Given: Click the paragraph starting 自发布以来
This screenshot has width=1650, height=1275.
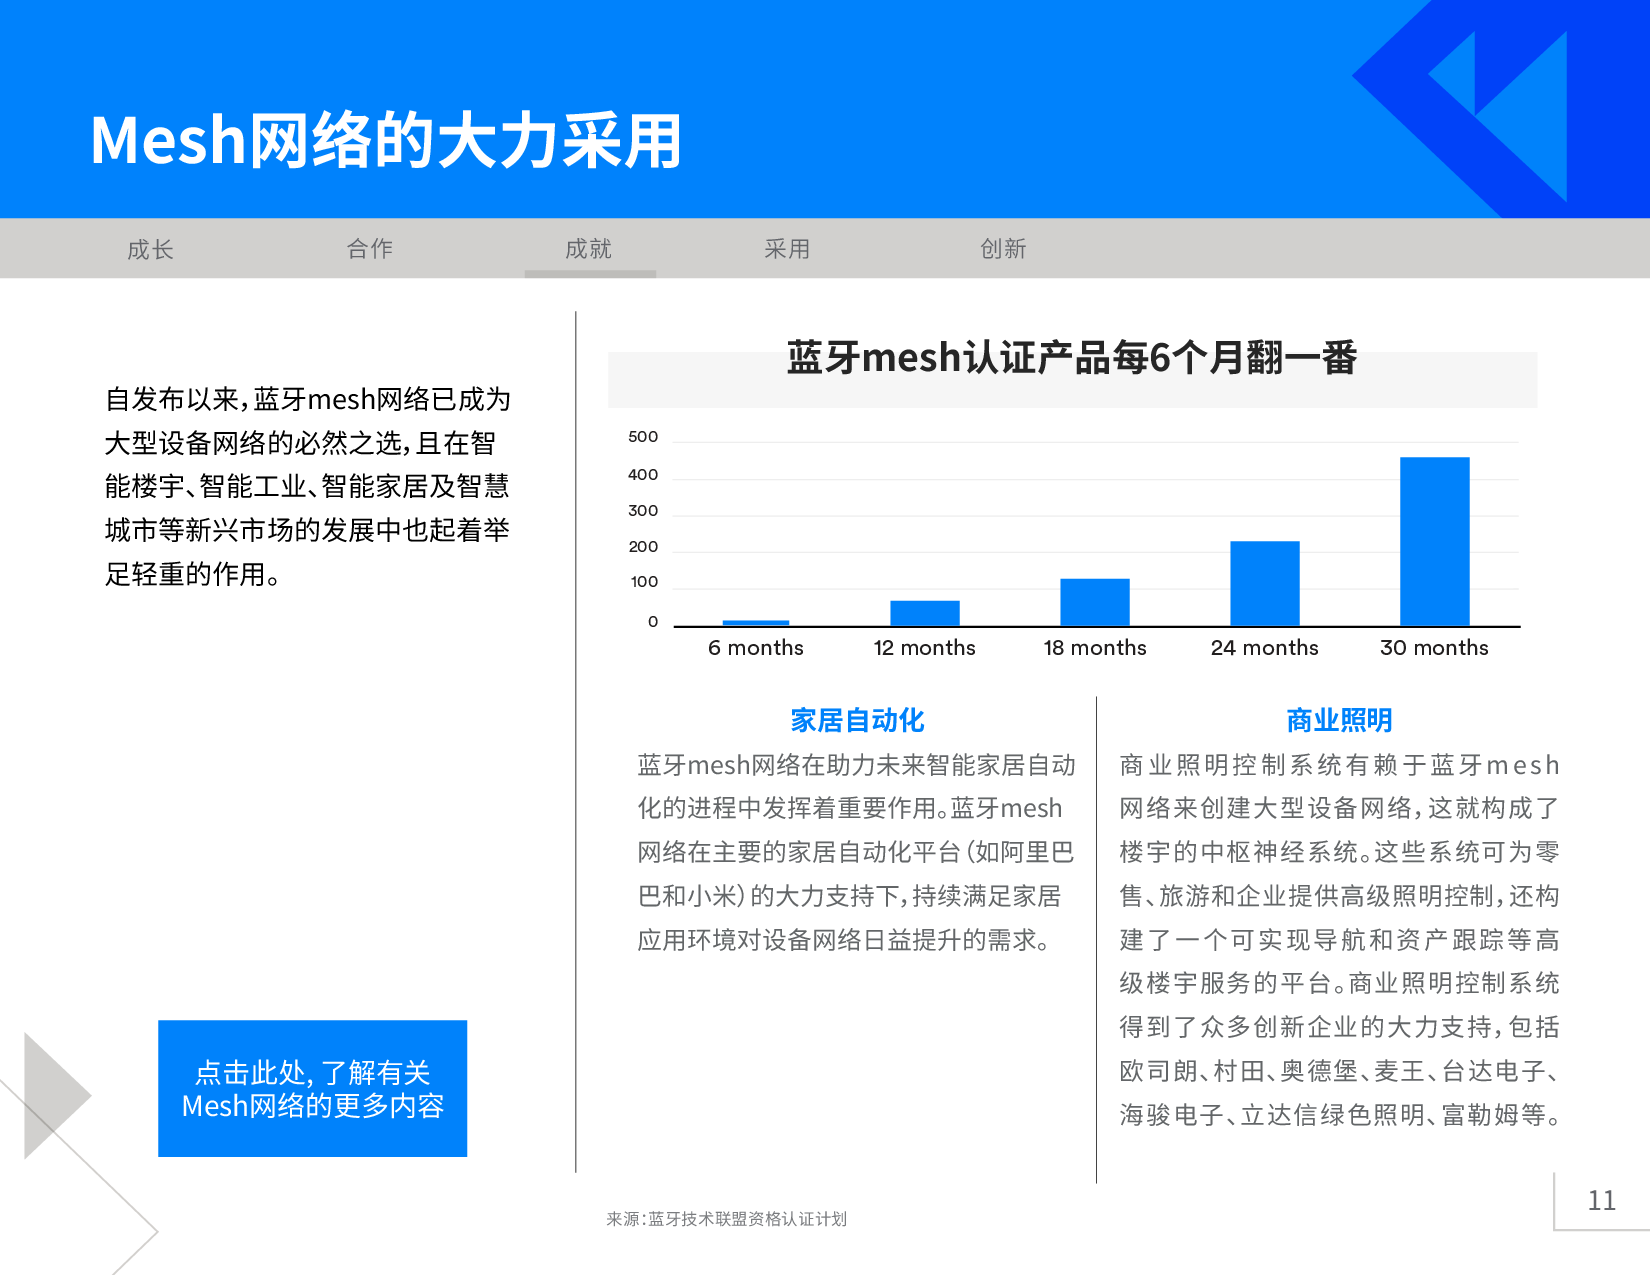Looking at the screenshot, I should tap(308, 487).
